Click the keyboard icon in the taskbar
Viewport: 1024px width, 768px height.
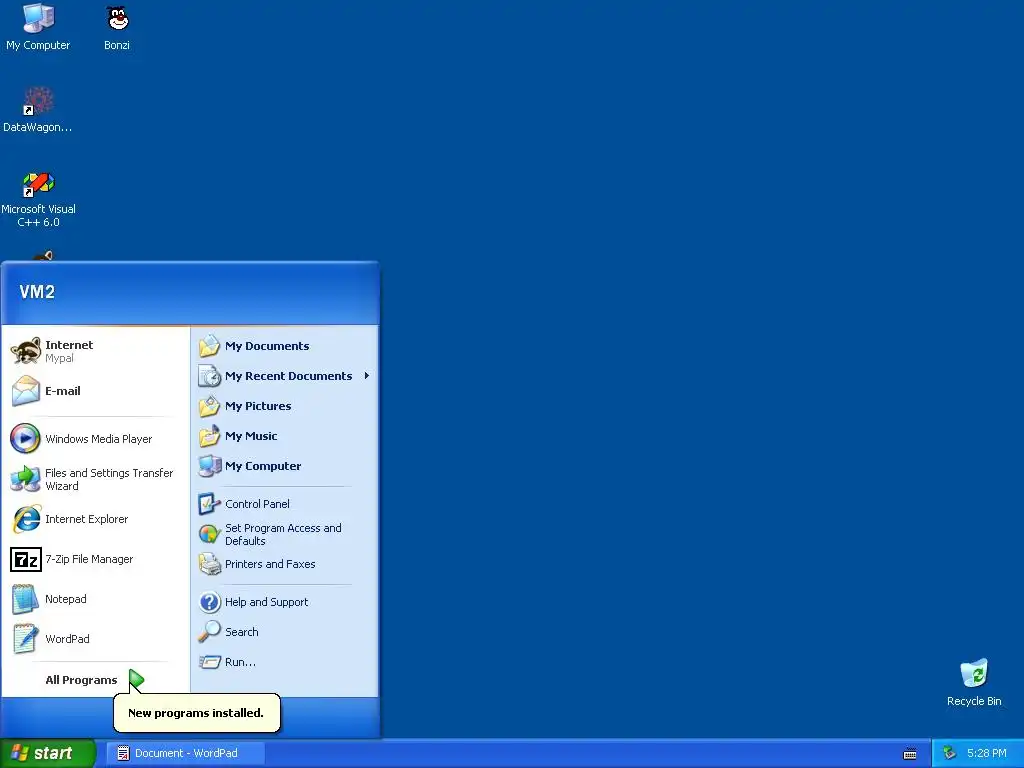point(910,754)
